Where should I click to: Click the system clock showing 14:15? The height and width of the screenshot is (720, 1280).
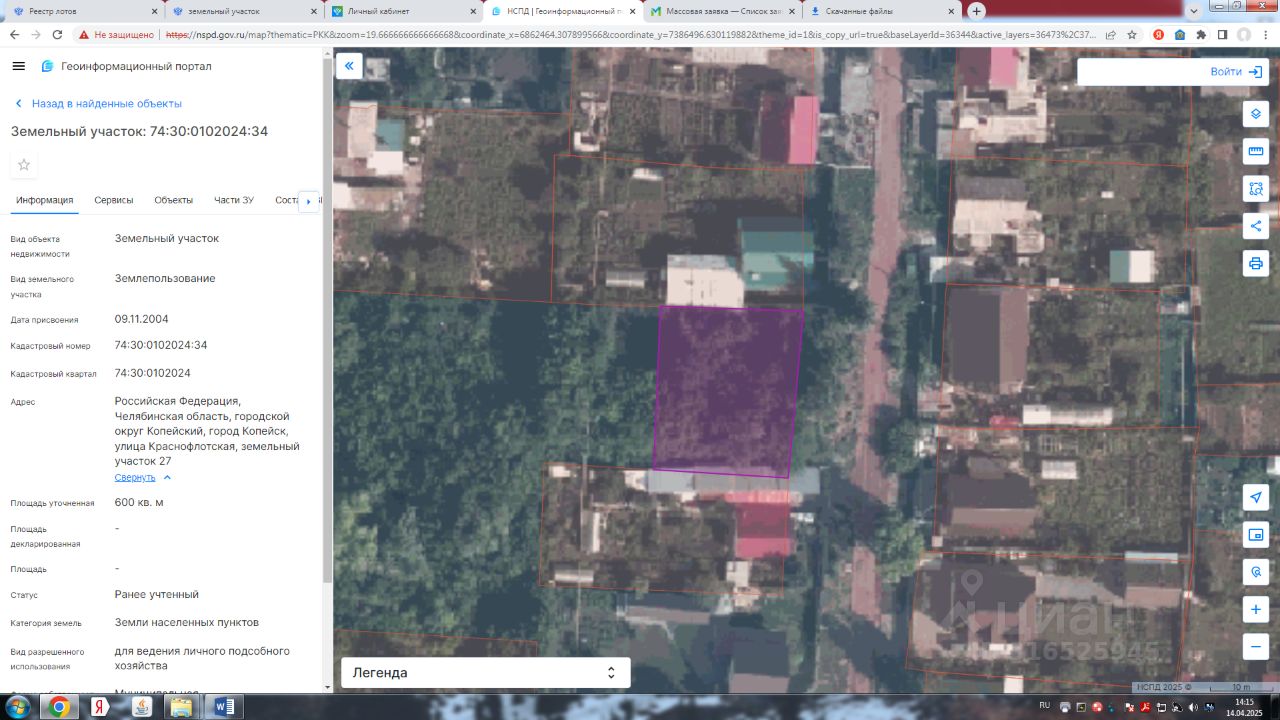(1244, 702)
